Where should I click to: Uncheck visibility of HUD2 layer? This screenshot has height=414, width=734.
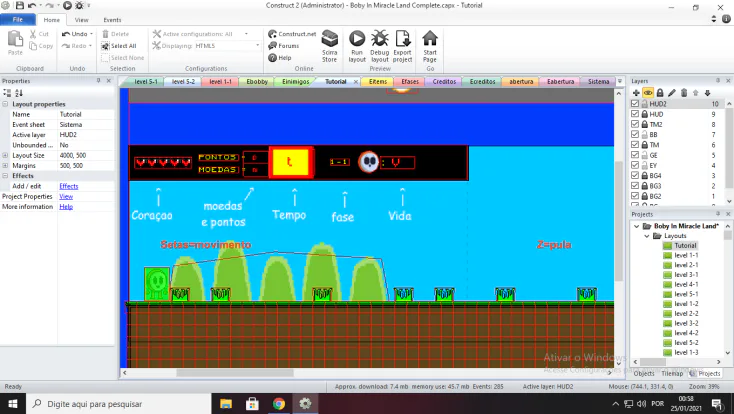pyautogui.click(x=635, y=104)
